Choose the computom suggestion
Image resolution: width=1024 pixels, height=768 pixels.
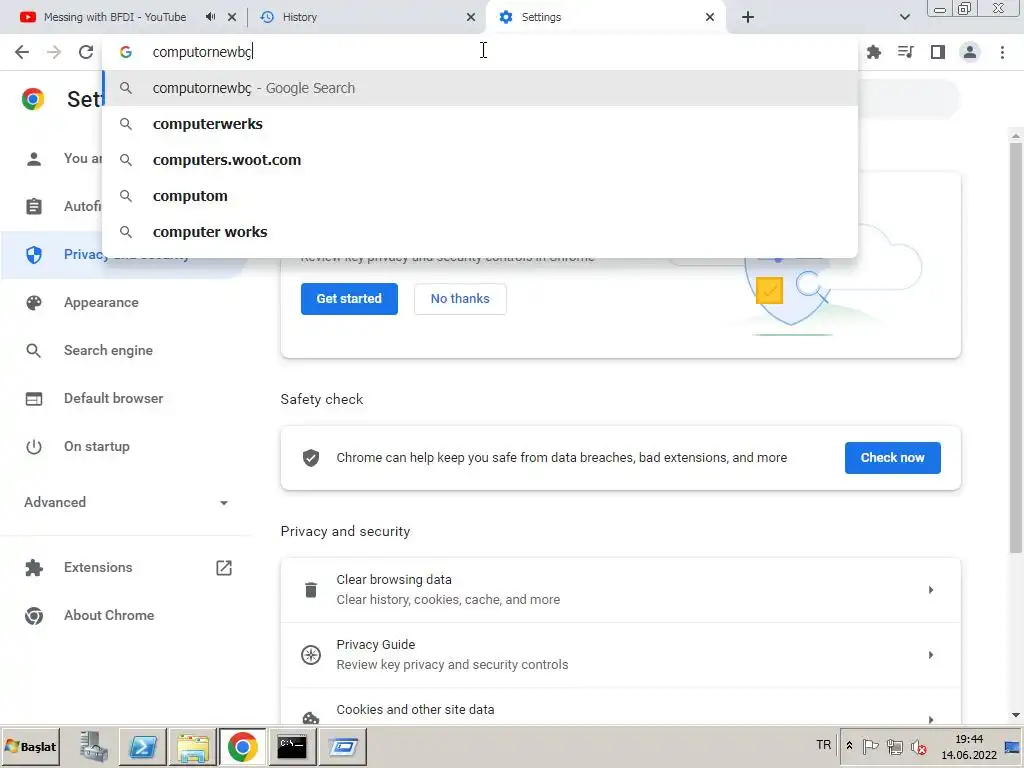pos(480,196)
